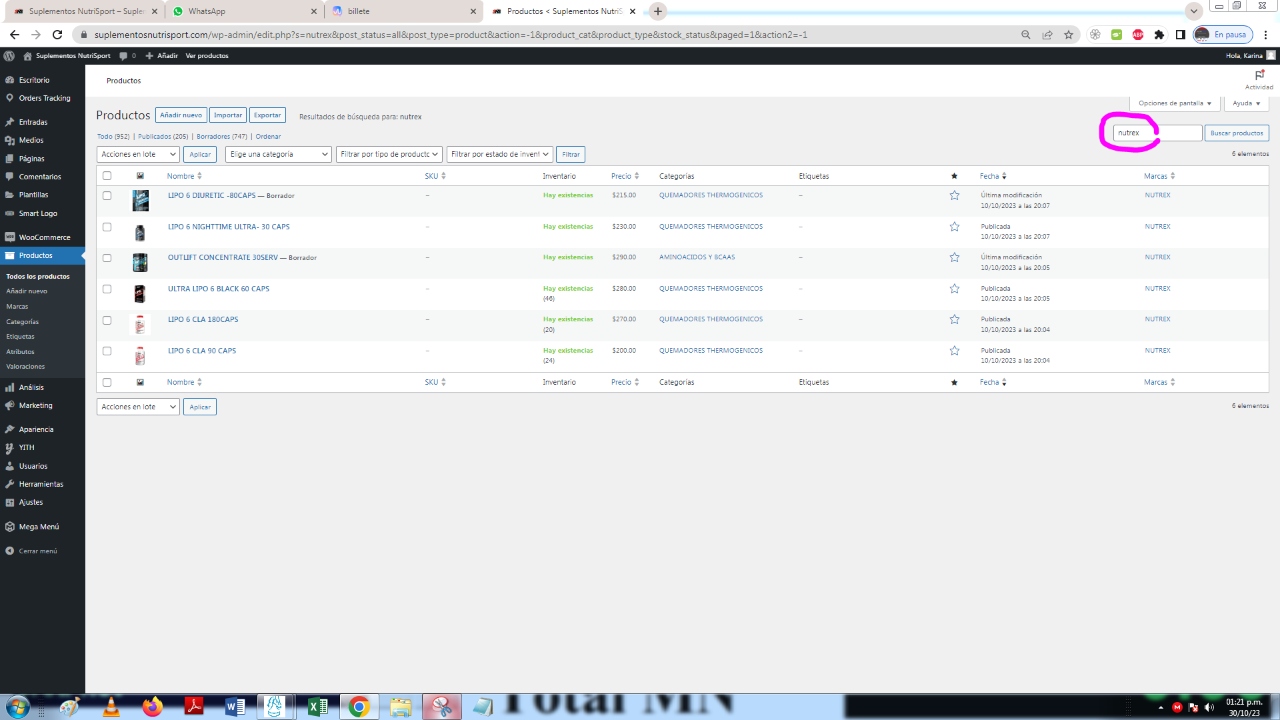
Task: Click the Buscar productos button
Action: [x=1236, y=133]
